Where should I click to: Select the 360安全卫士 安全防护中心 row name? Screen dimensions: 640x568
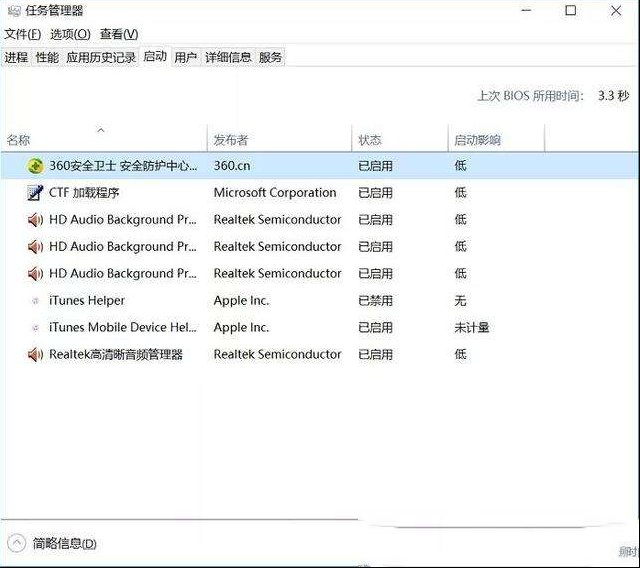(123, 166)
